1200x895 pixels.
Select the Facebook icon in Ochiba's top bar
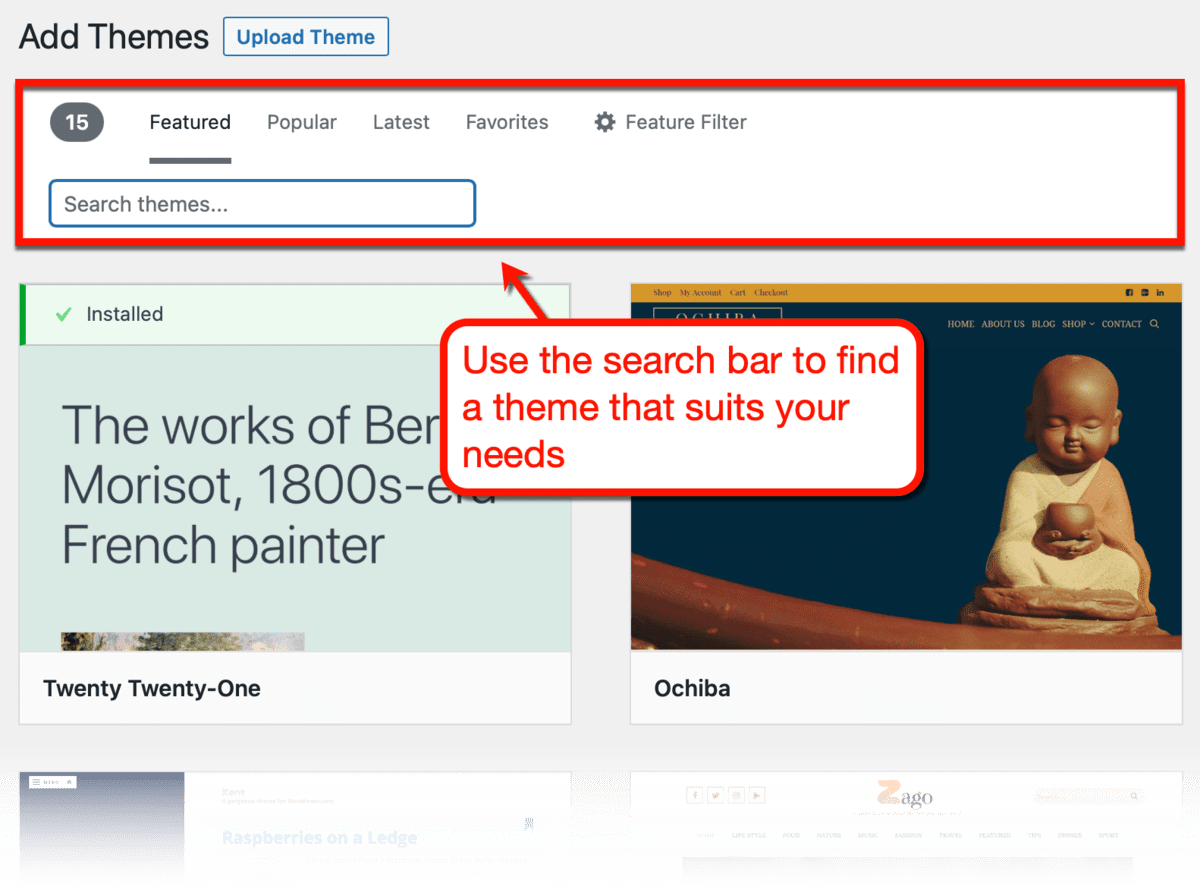(1129, 292)
